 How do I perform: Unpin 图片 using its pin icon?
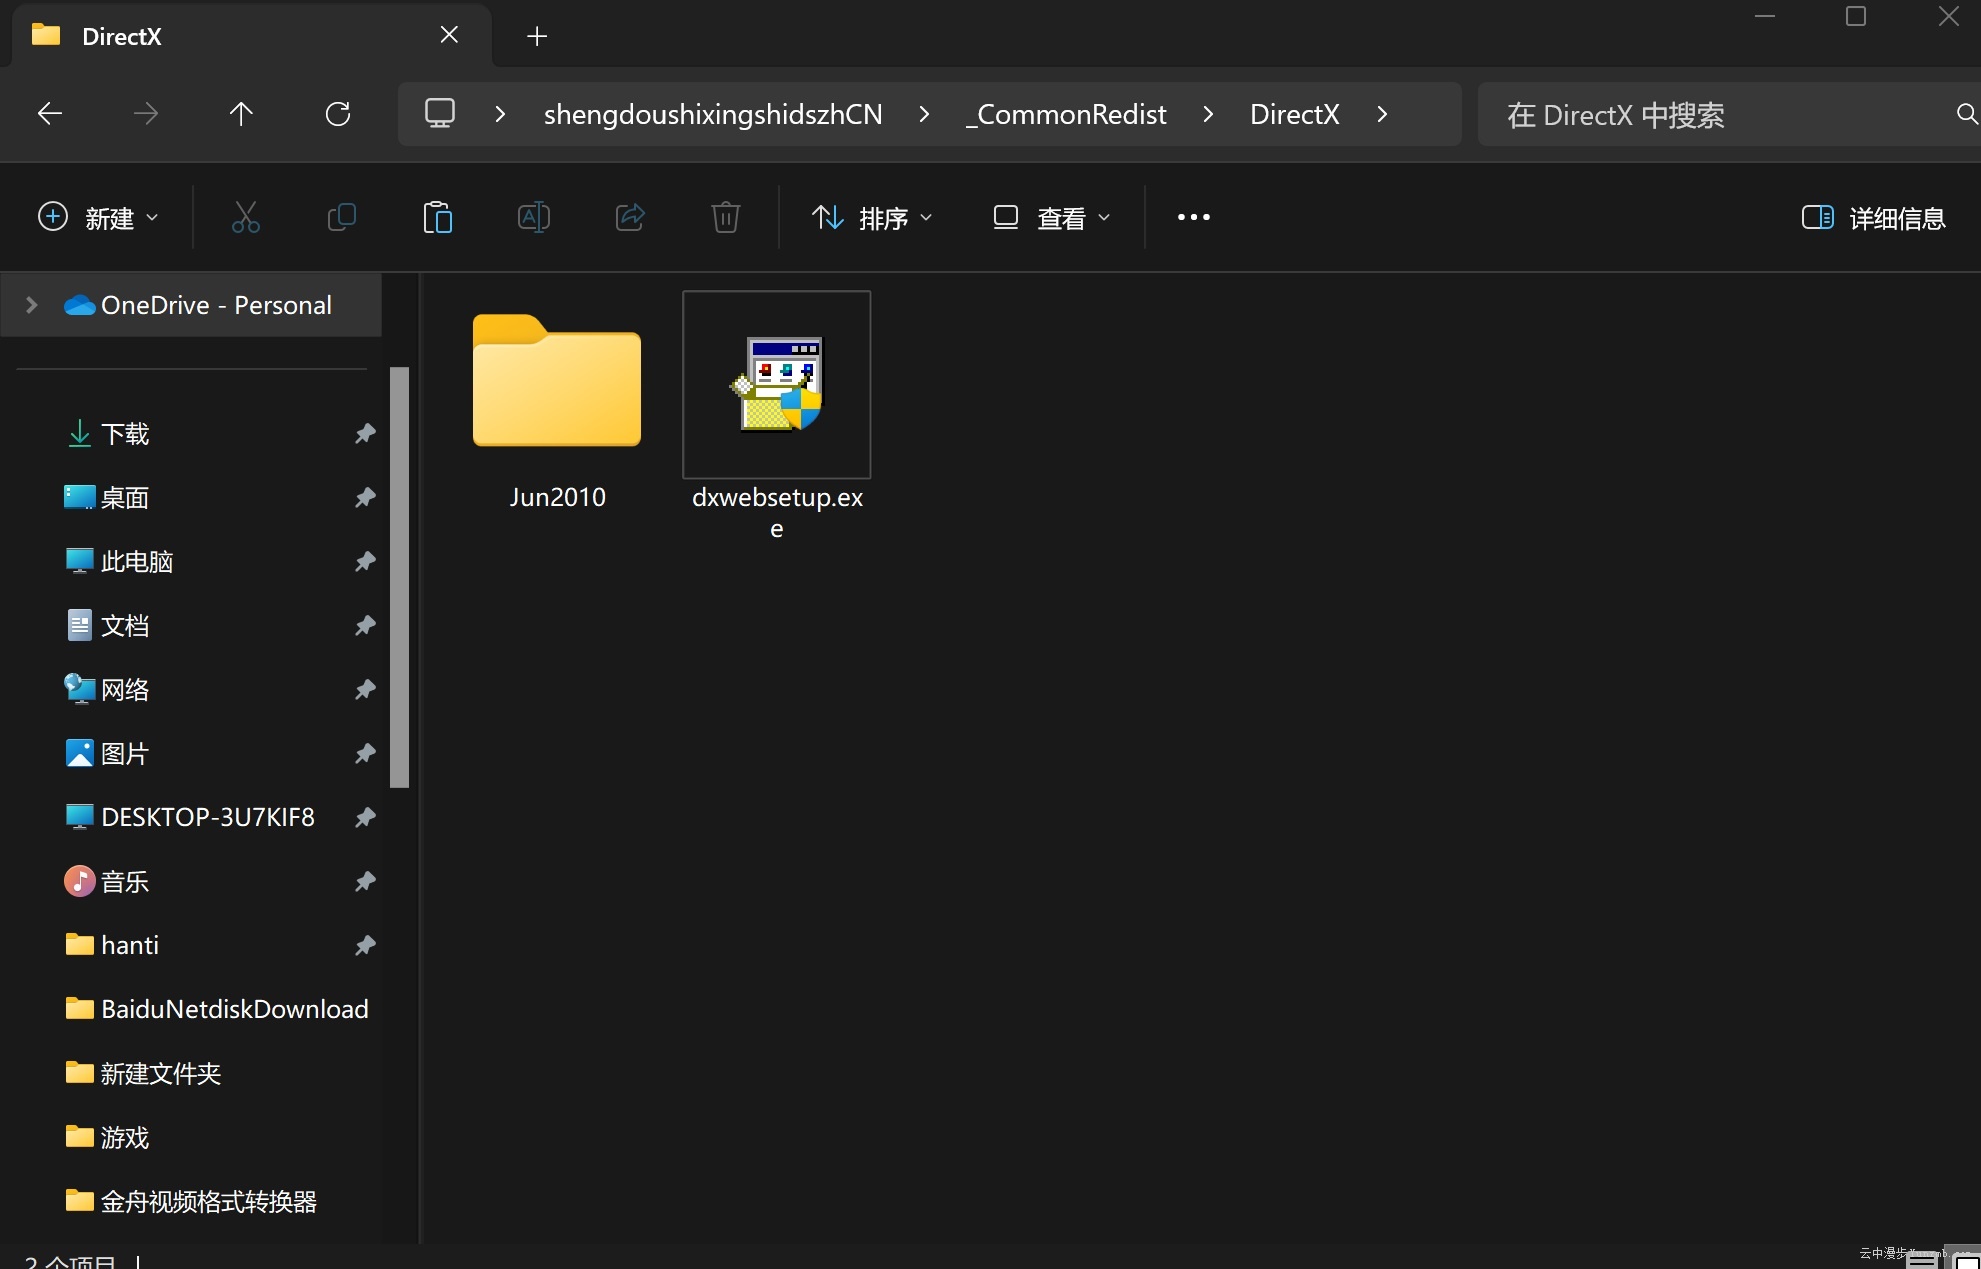tap(365, 753)
